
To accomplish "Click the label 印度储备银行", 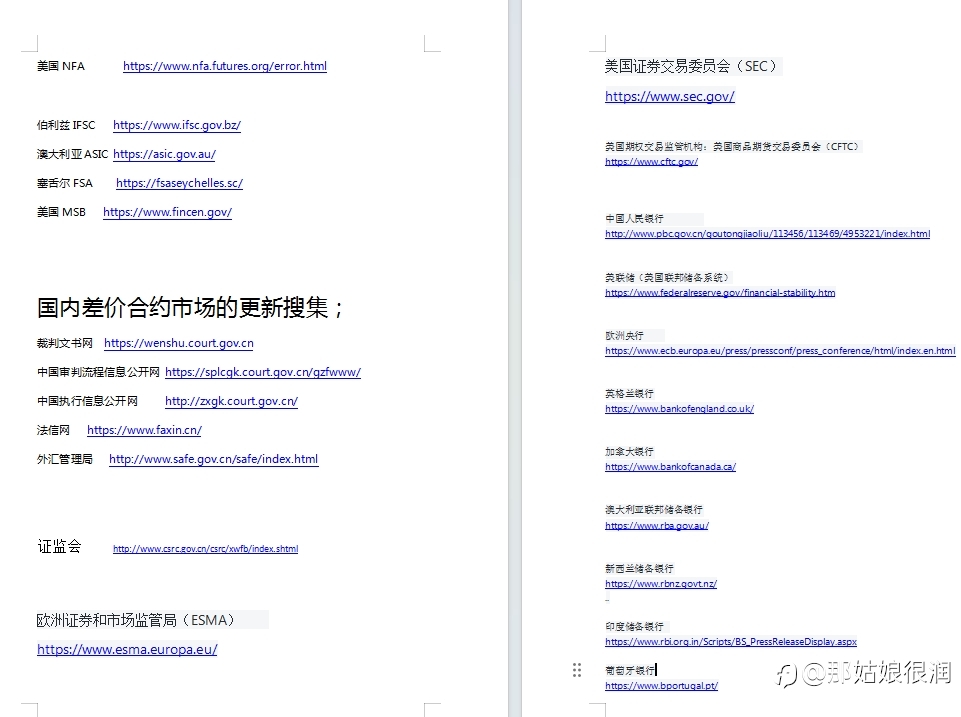I will (634, 627).
